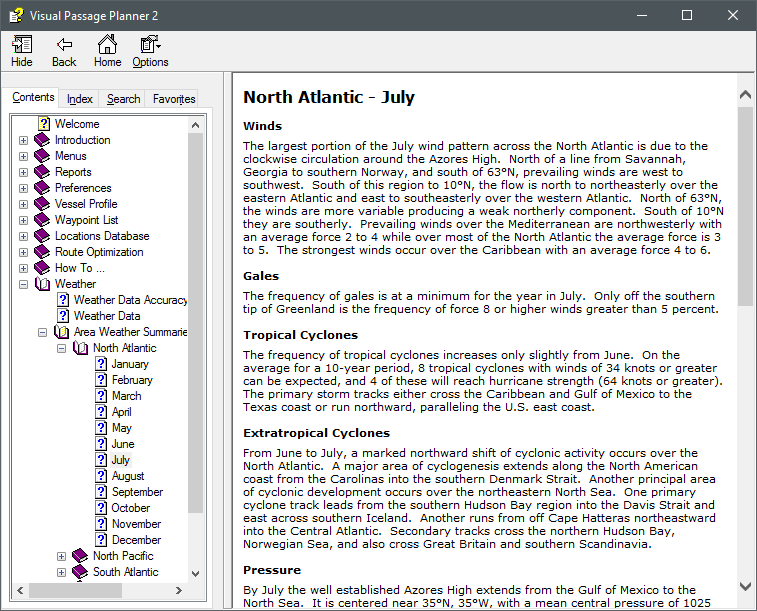Viewport: 757px width, 611px height.
Task: Click the purple book icon beside Introduction
Action: point(42,140)
